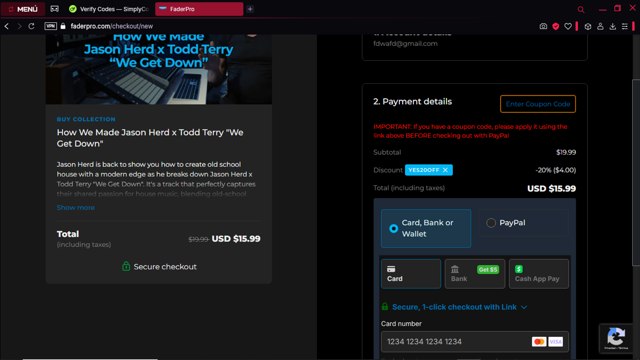
Task: Click the course banner image
Action: tap(159, 69)
